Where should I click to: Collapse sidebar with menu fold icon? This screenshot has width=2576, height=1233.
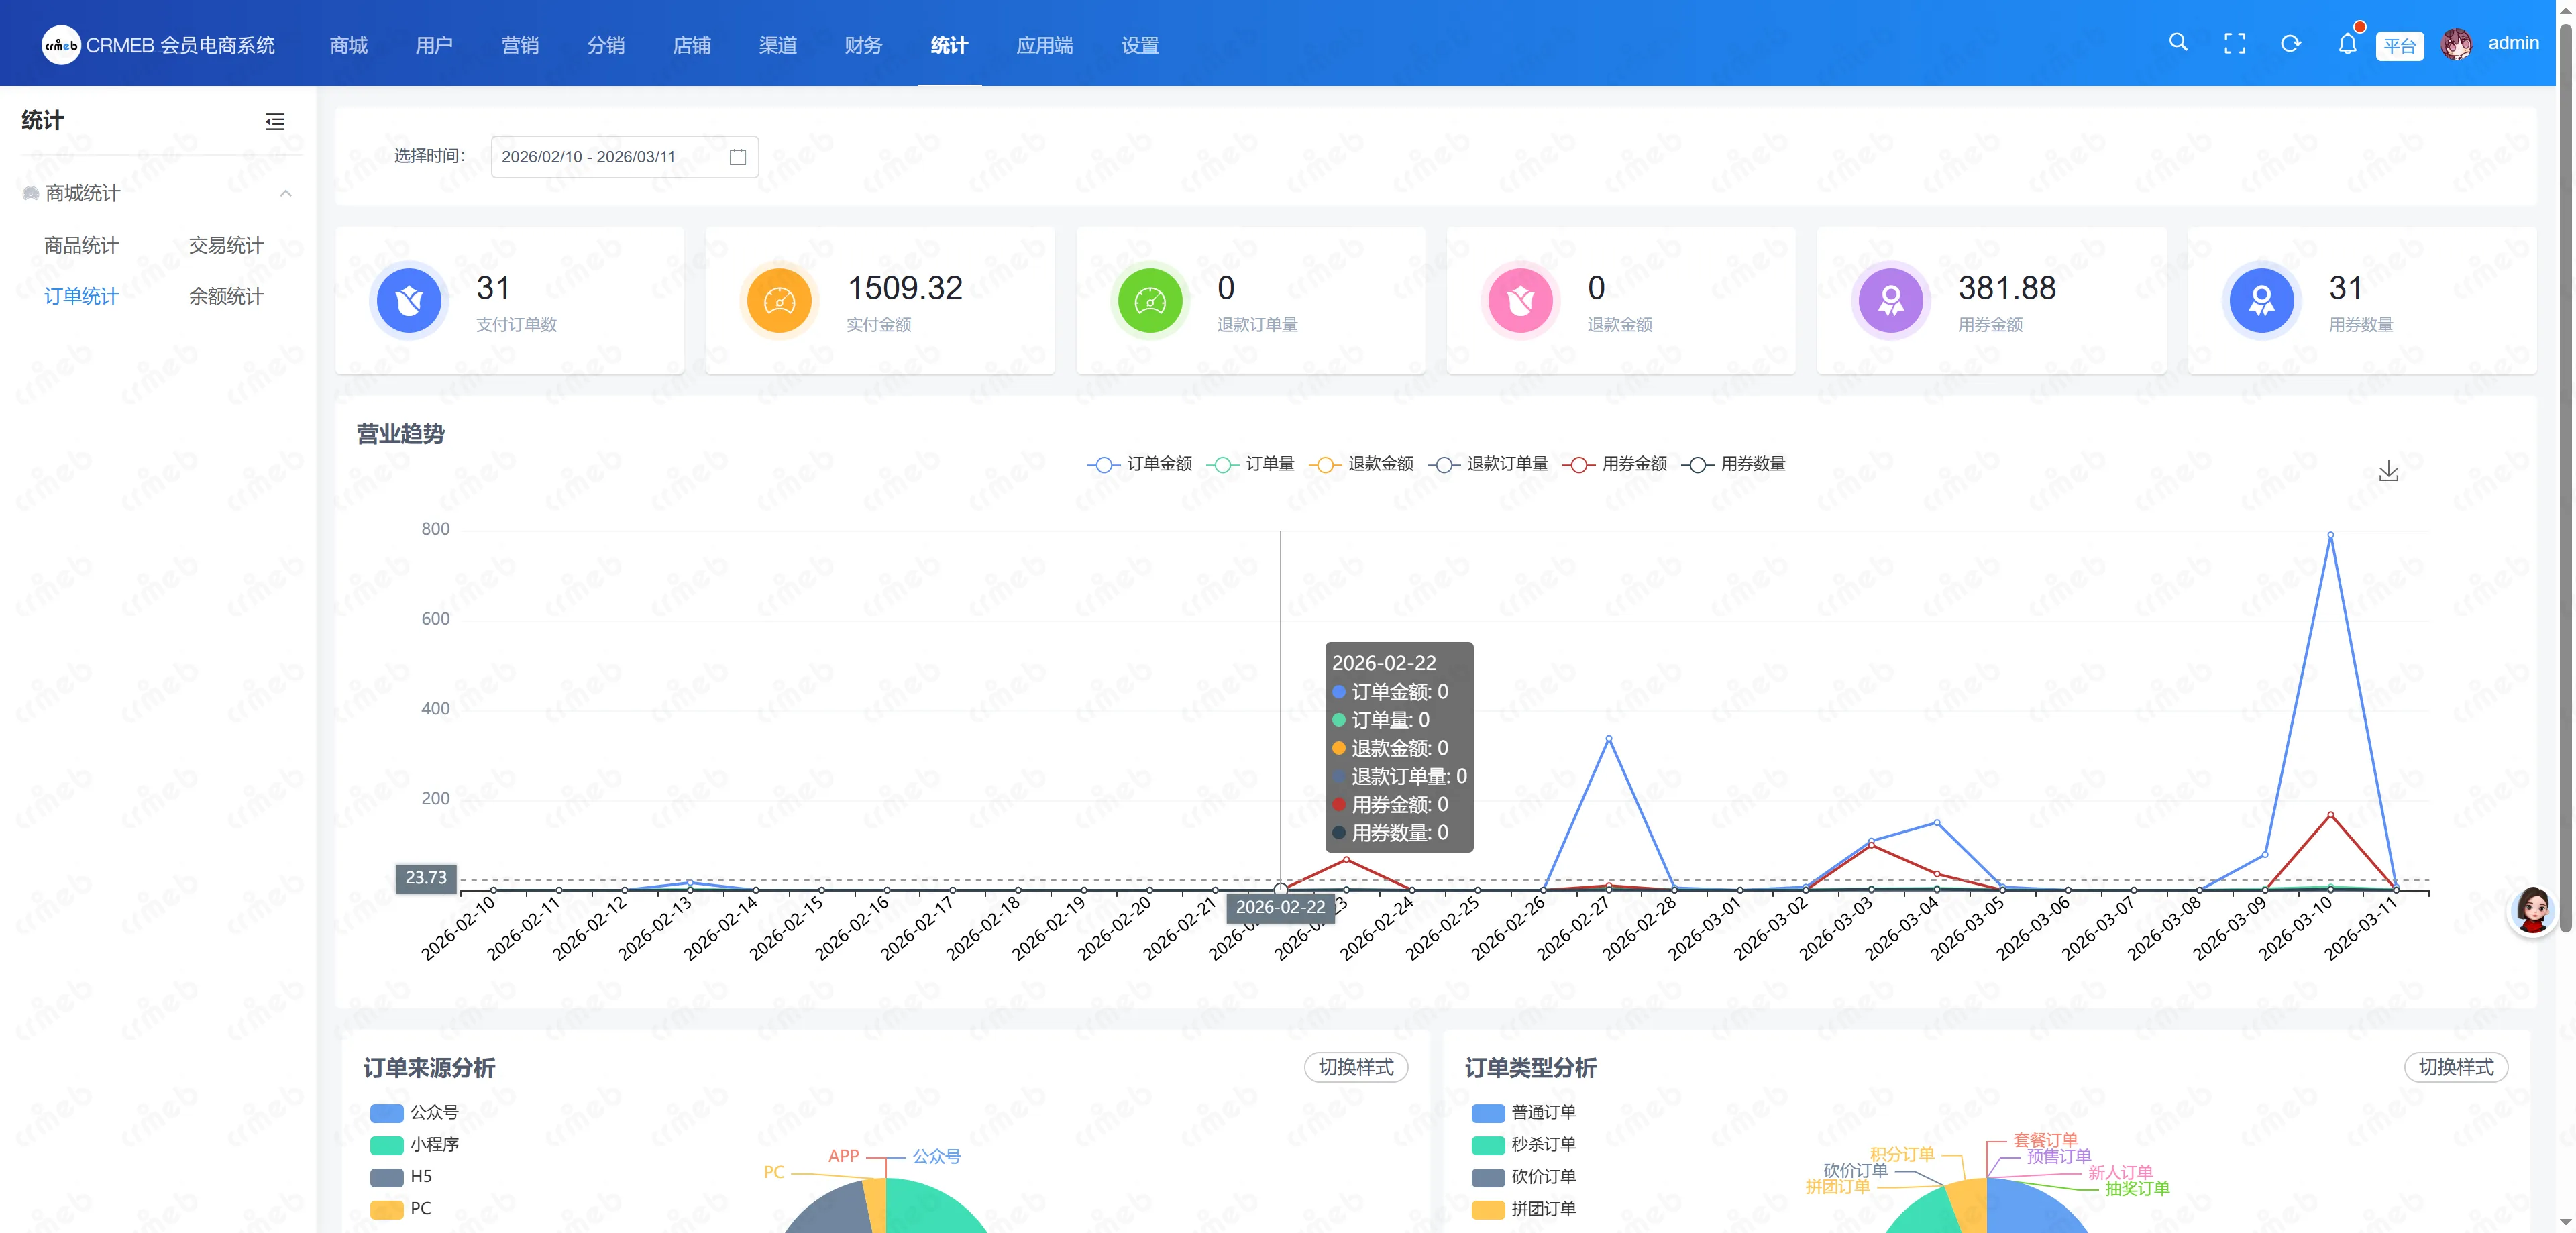click(275, 122)
